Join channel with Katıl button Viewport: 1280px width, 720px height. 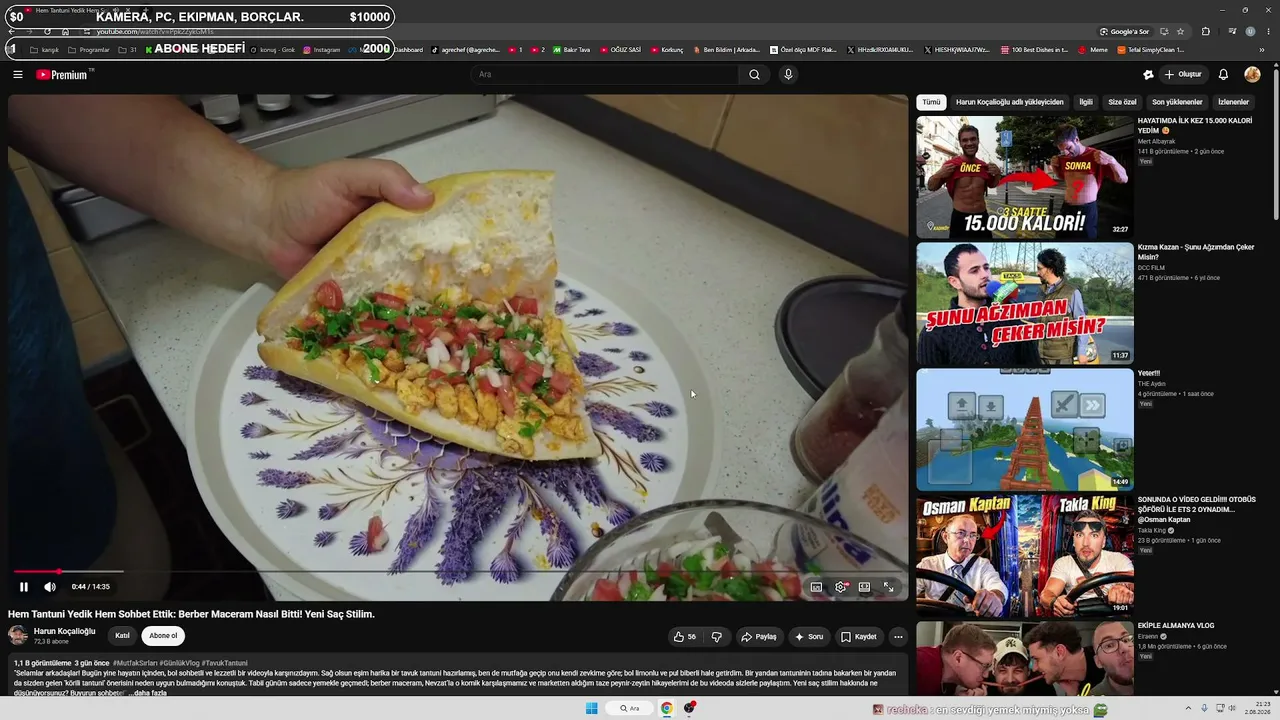tap(122, 635)
